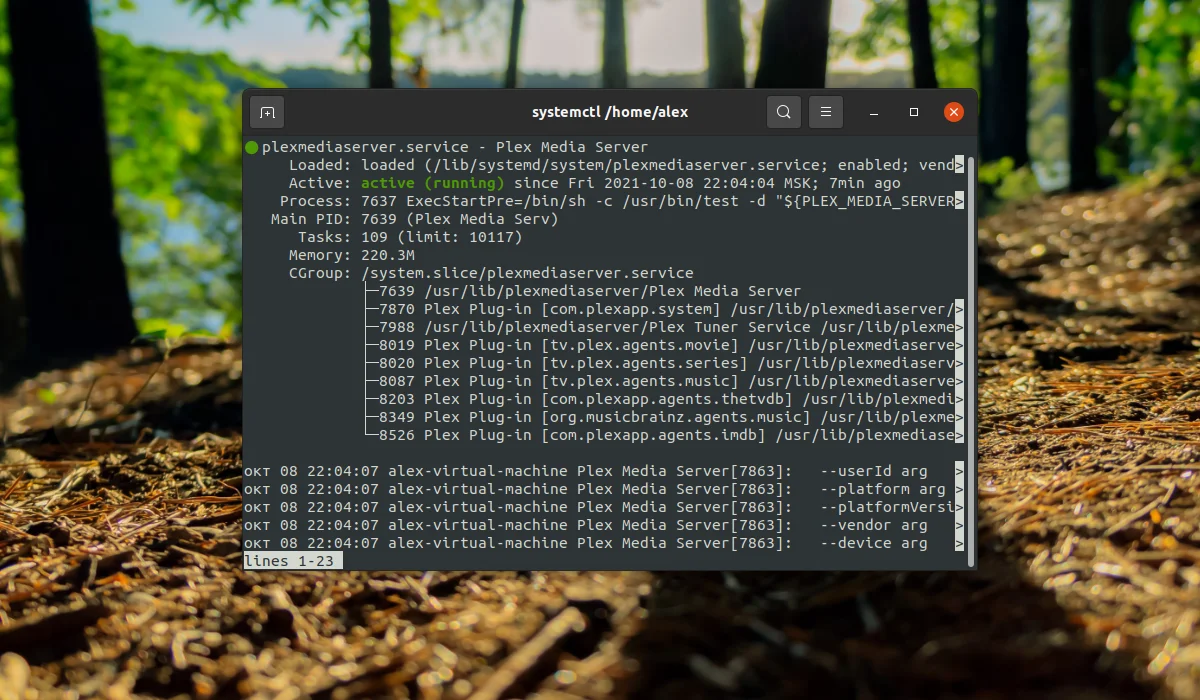Open a new terminal tab
This screenshot has height=700, width=1200.
[x=267, y=112]
